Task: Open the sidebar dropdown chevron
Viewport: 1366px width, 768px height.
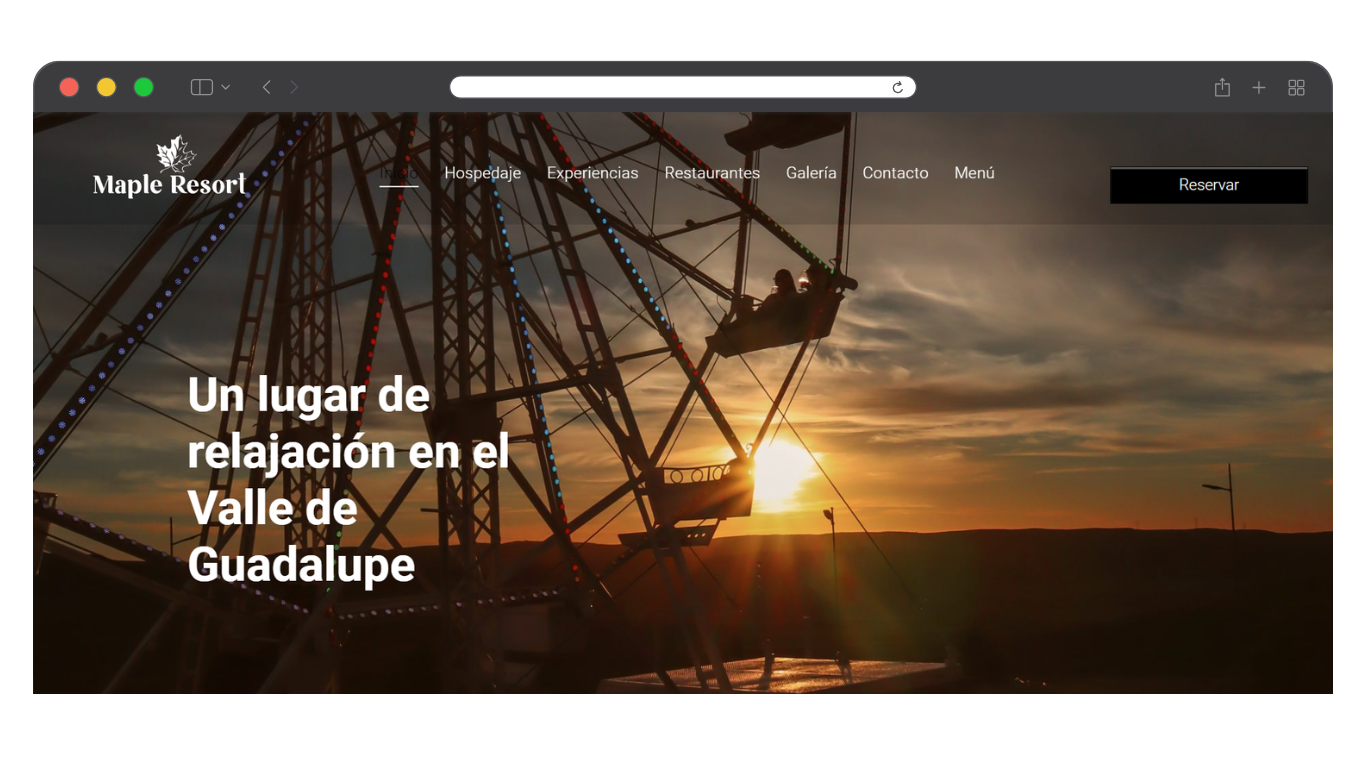Action: [x=226, y=88]
